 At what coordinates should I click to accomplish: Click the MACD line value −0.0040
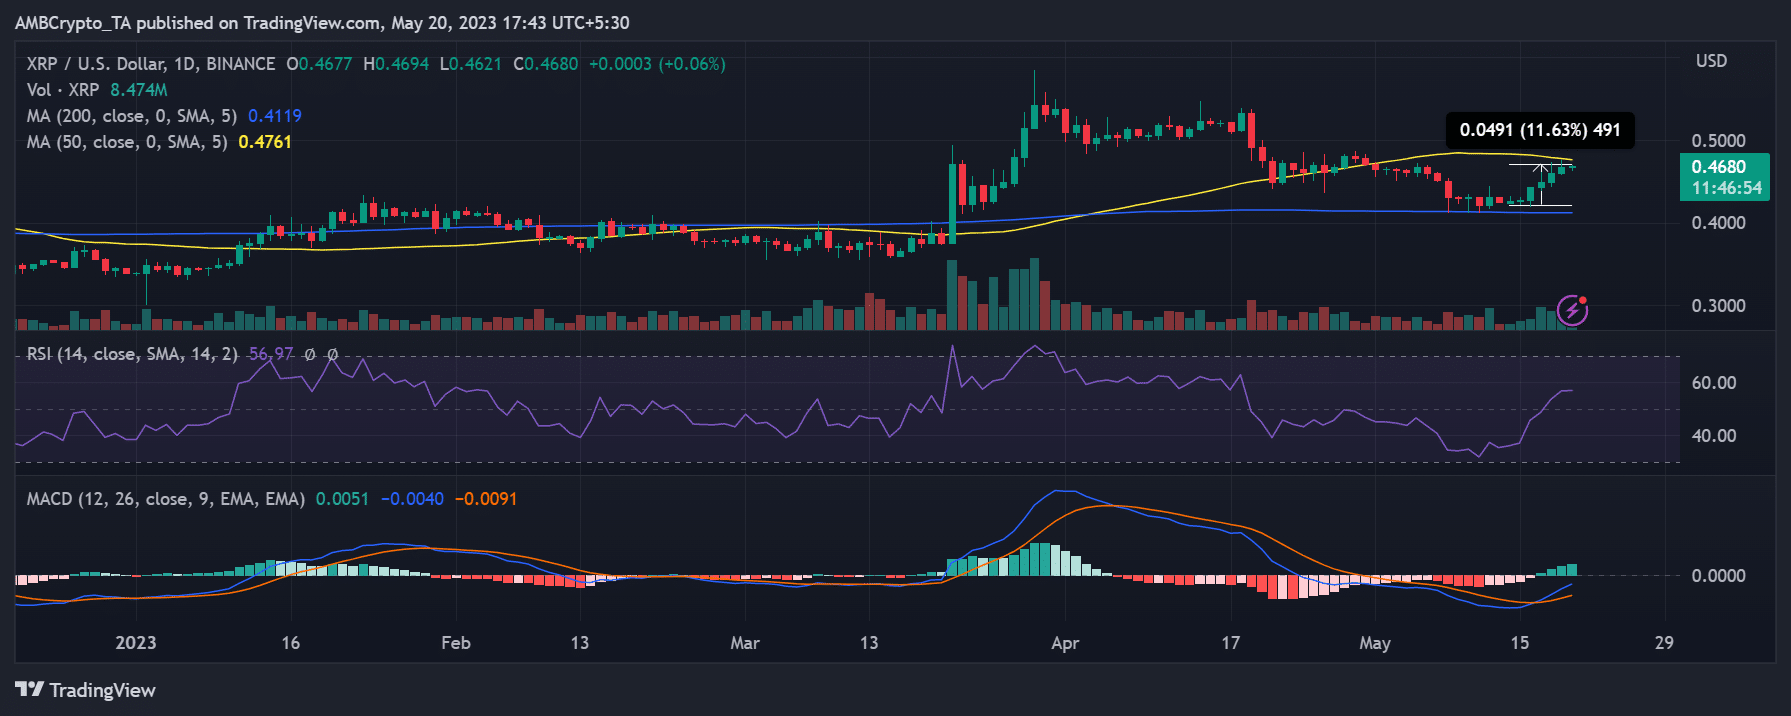(412, 498)
